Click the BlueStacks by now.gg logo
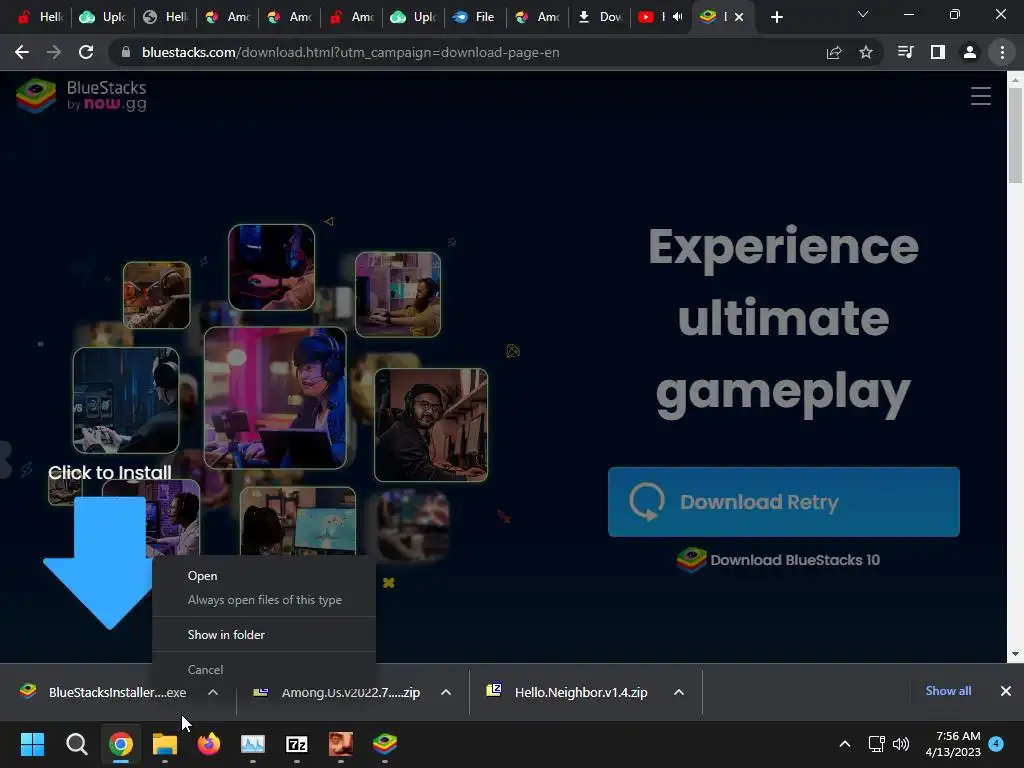The width and height of the screenshot is (1024, 768). click(81, 95)
